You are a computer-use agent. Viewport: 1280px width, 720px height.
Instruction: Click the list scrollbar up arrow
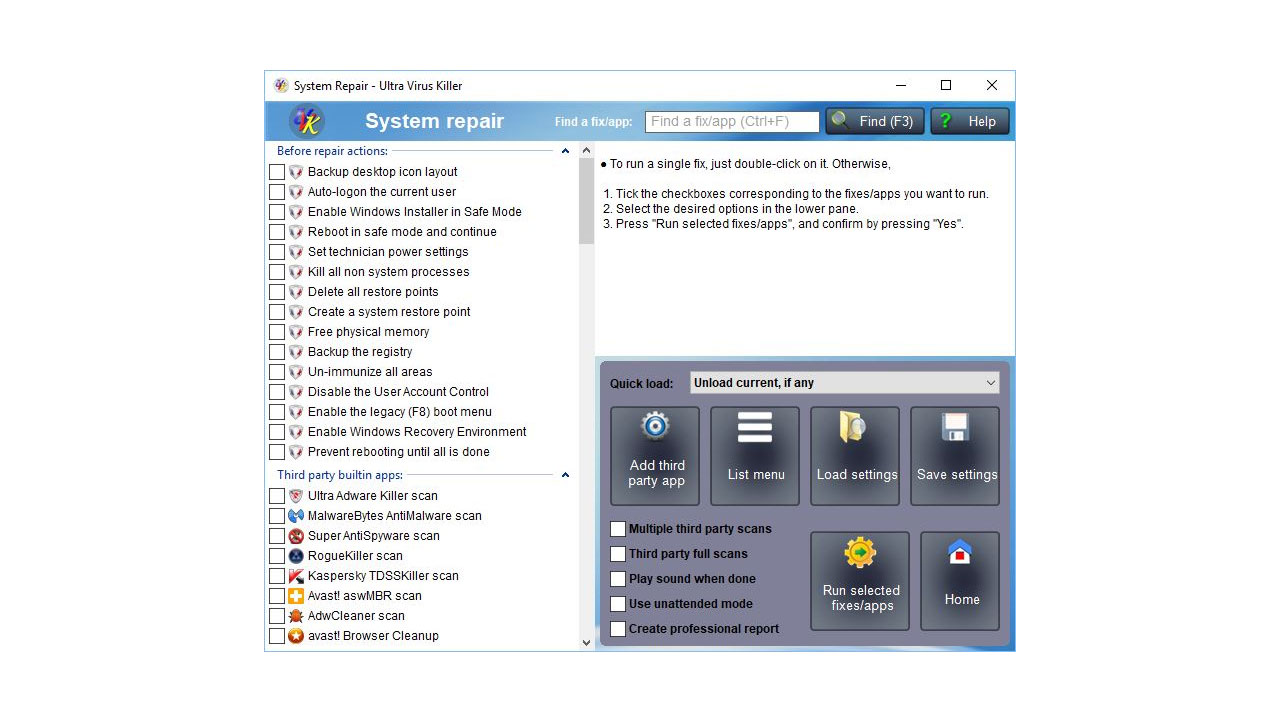tap(587, 151)
